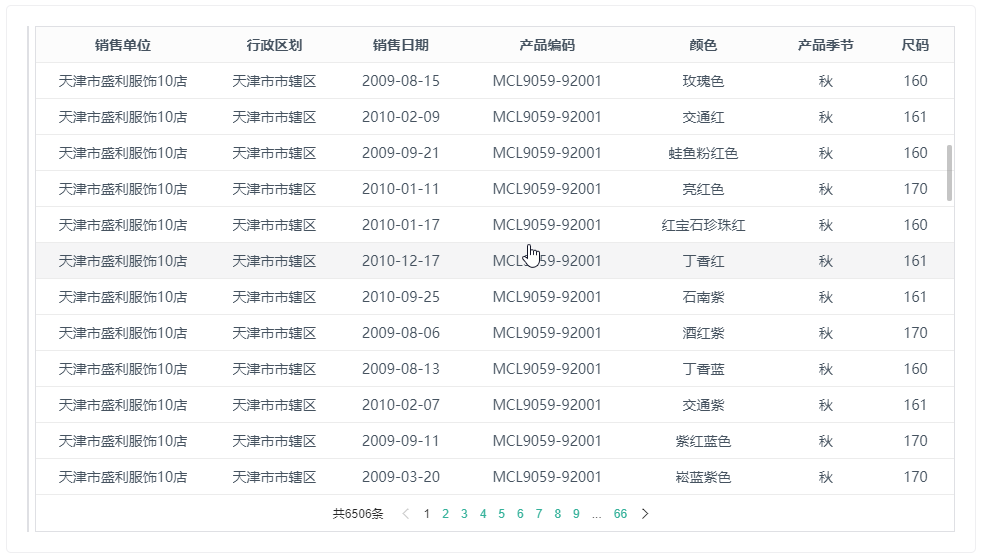
Task: Click the 玫瑰色 color cell
Action: 703,81
